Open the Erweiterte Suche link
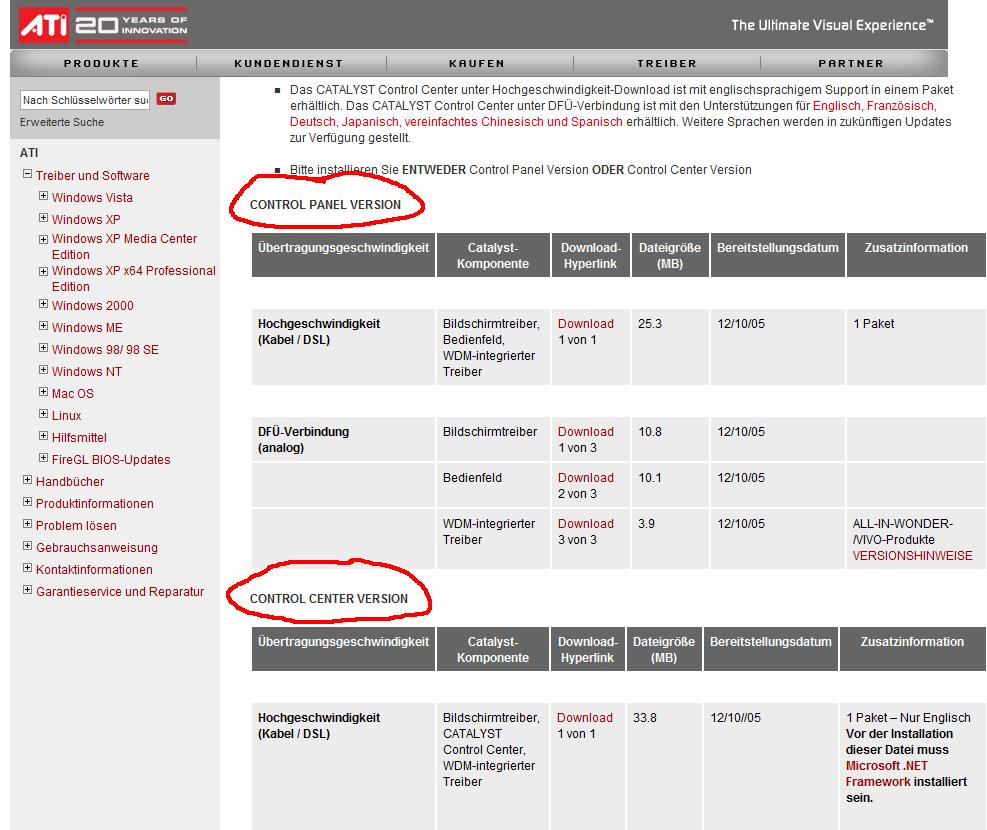 pos(62,122)
